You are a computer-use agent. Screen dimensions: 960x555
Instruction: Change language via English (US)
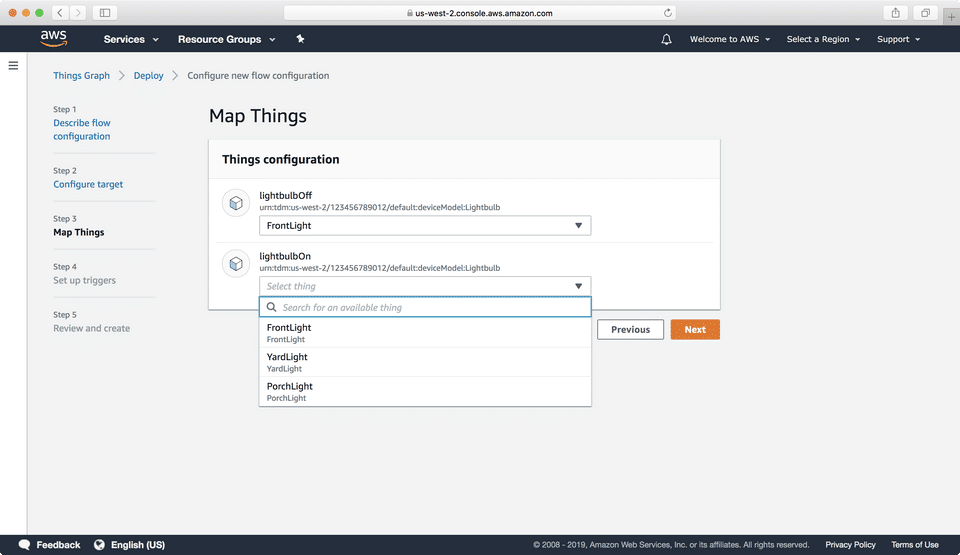pyautogui.click(x=138, y=545)
